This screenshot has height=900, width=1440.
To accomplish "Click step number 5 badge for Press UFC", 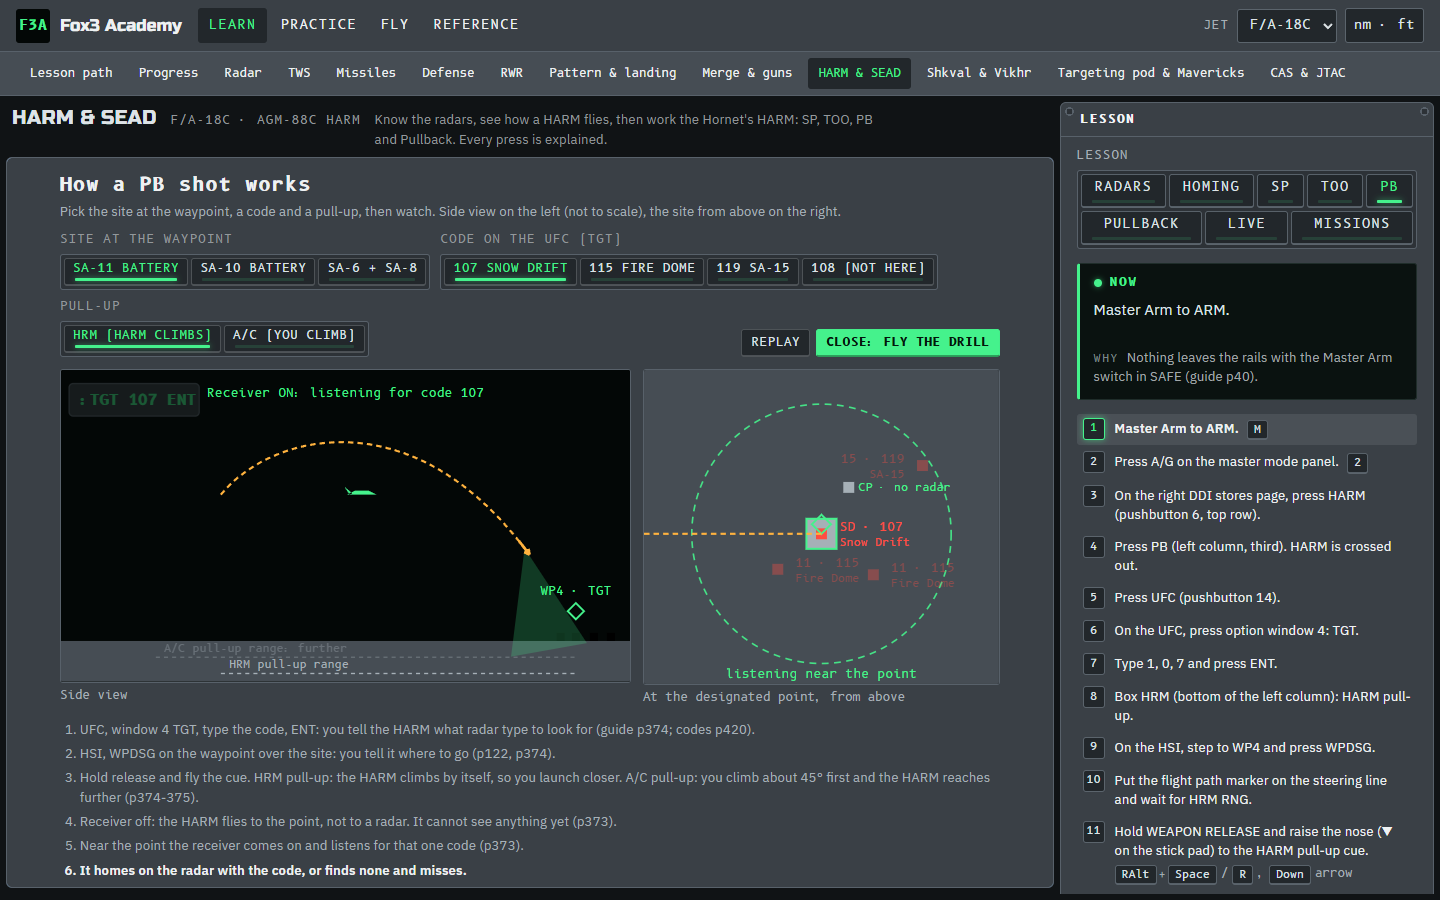I will 1094,598.
